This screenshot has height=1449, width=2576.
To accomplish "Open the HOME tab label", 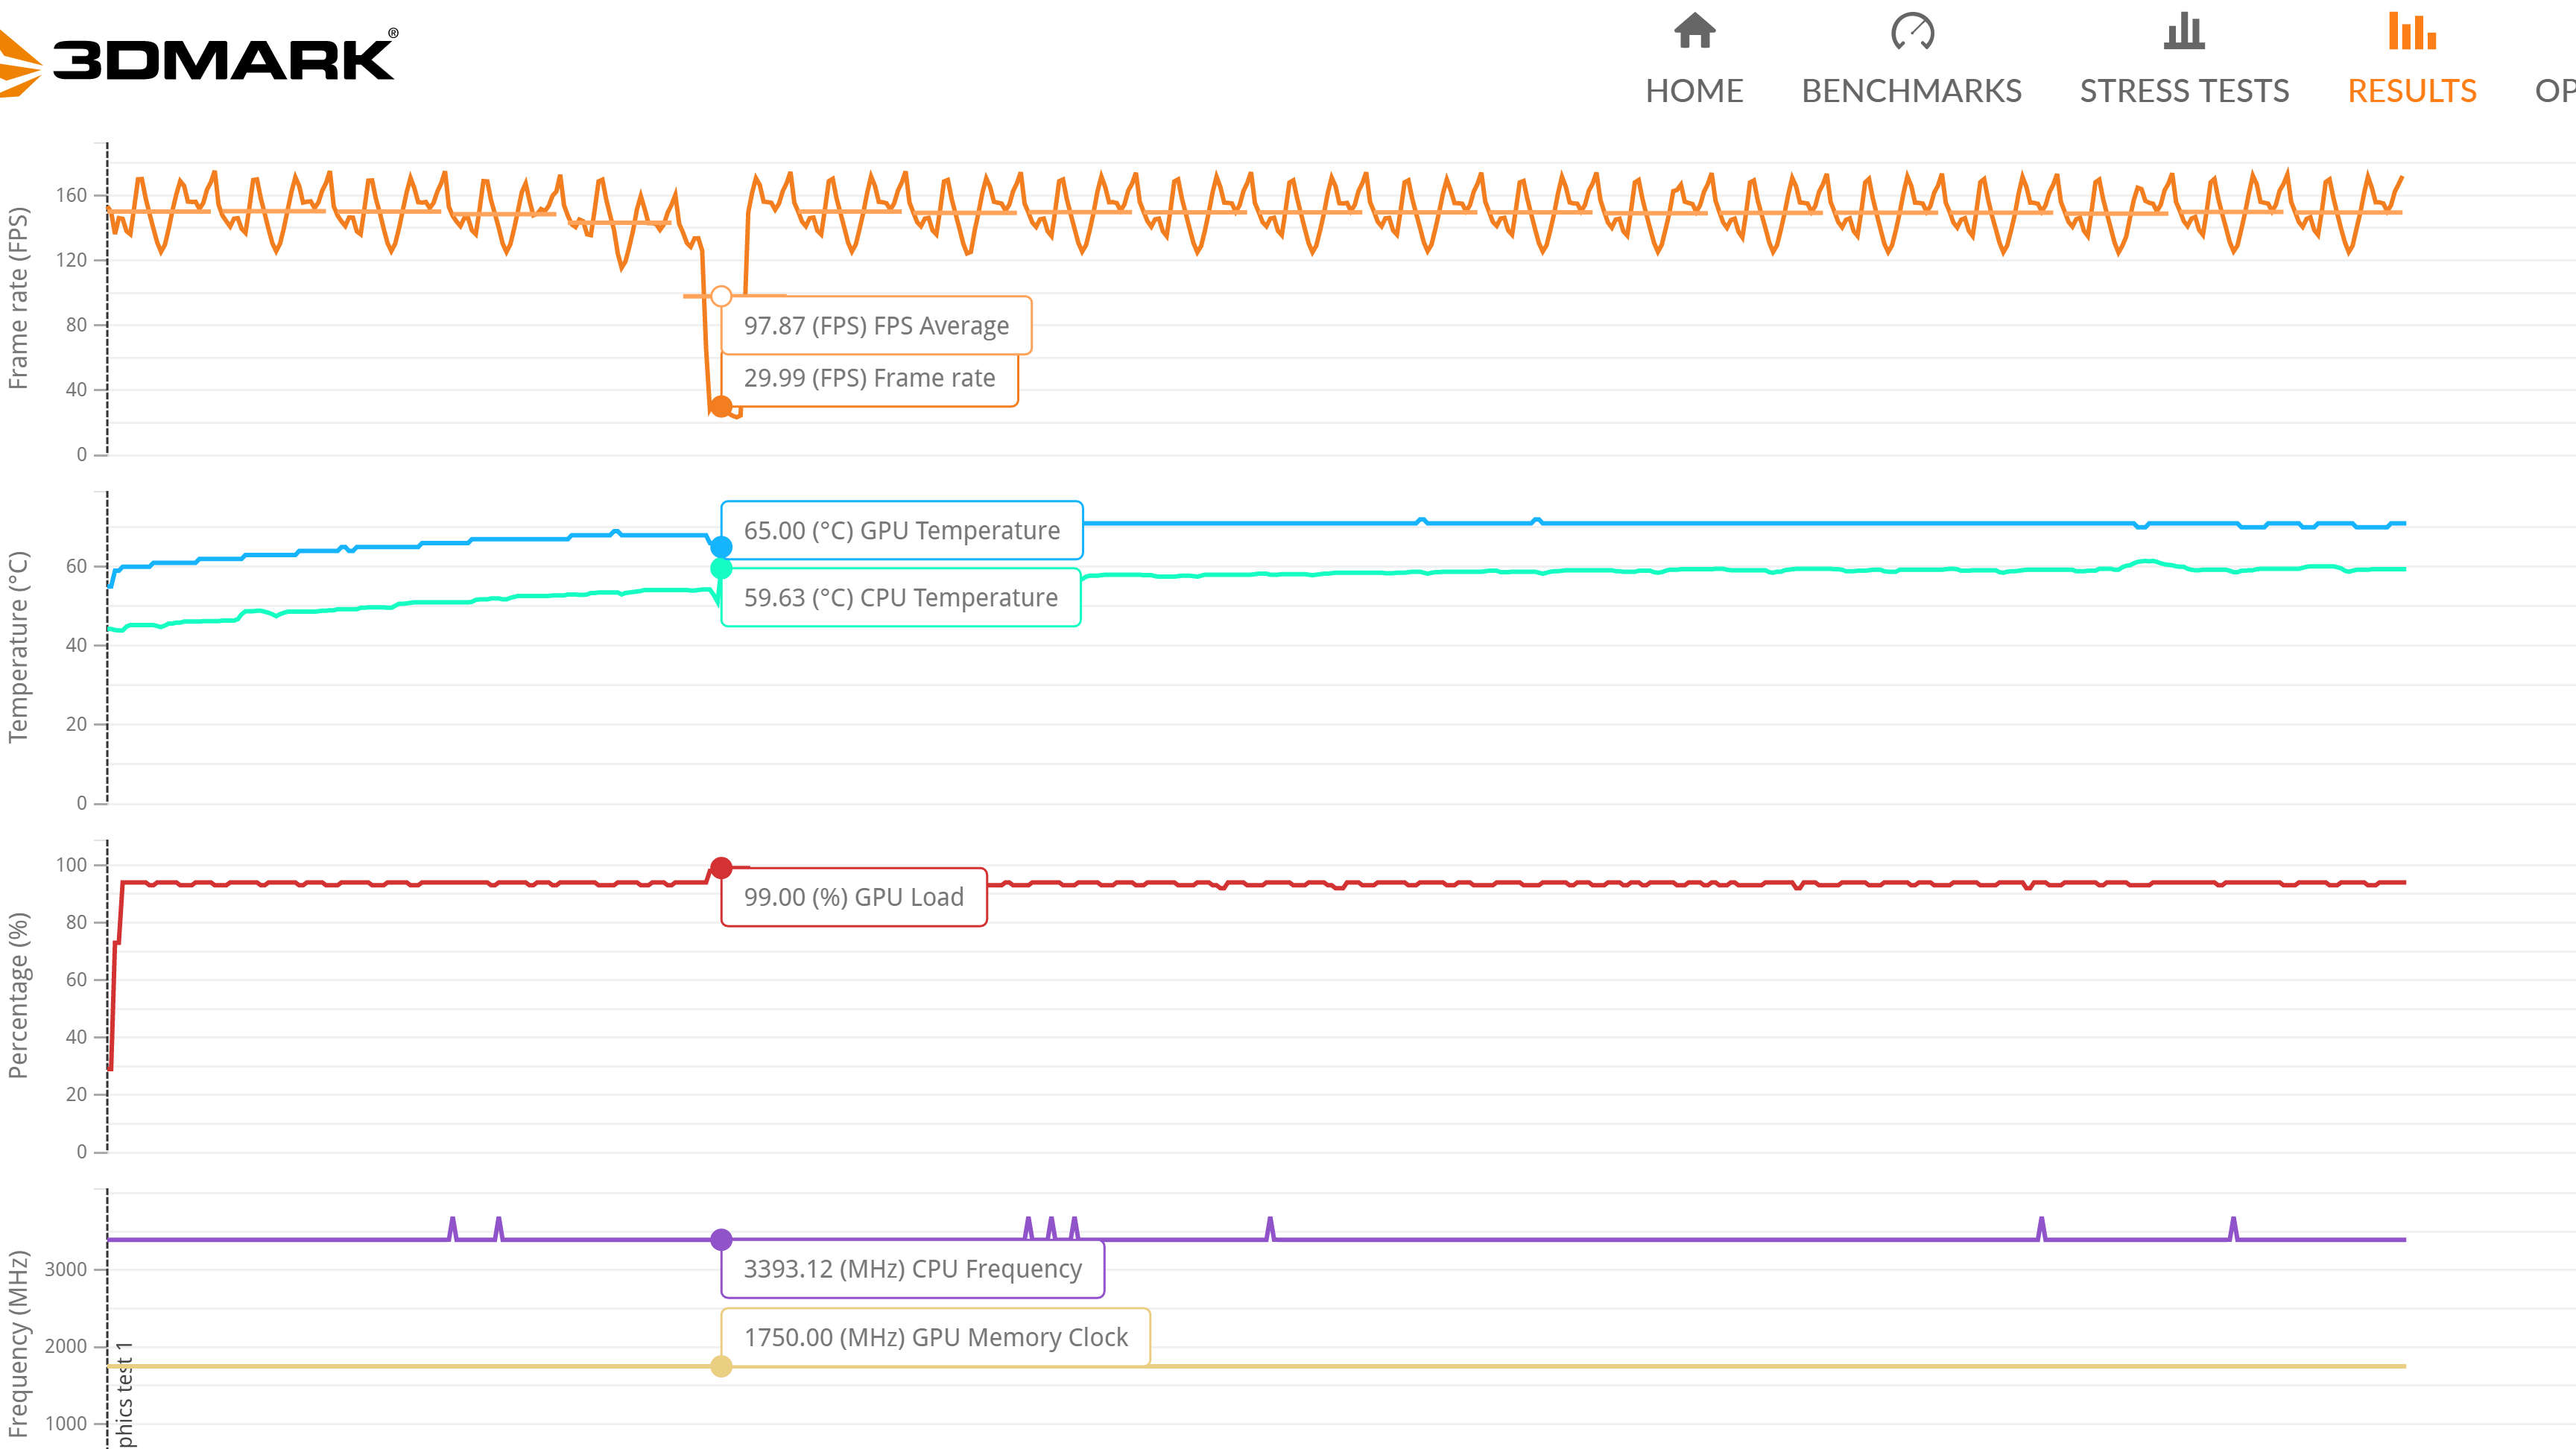I will [x=1694, y=91].
